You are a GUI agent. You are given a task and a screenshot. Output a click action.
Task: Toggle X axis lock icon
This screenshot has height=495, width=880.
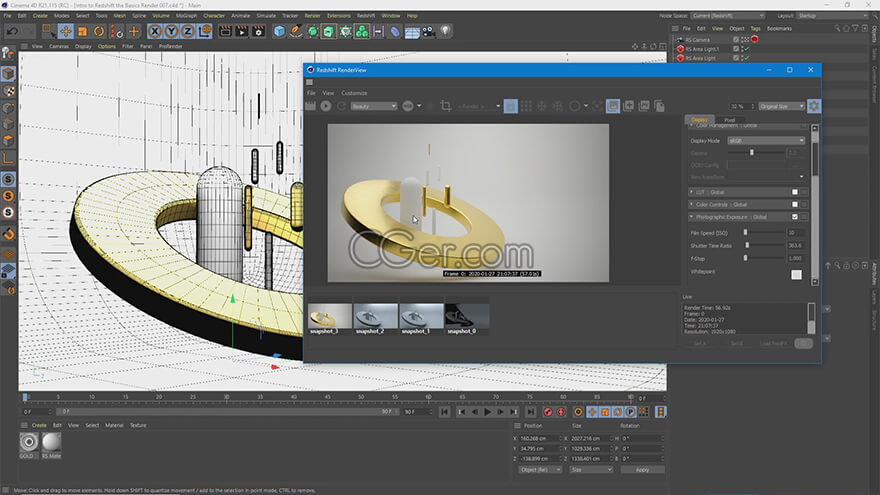click(155, 31)
